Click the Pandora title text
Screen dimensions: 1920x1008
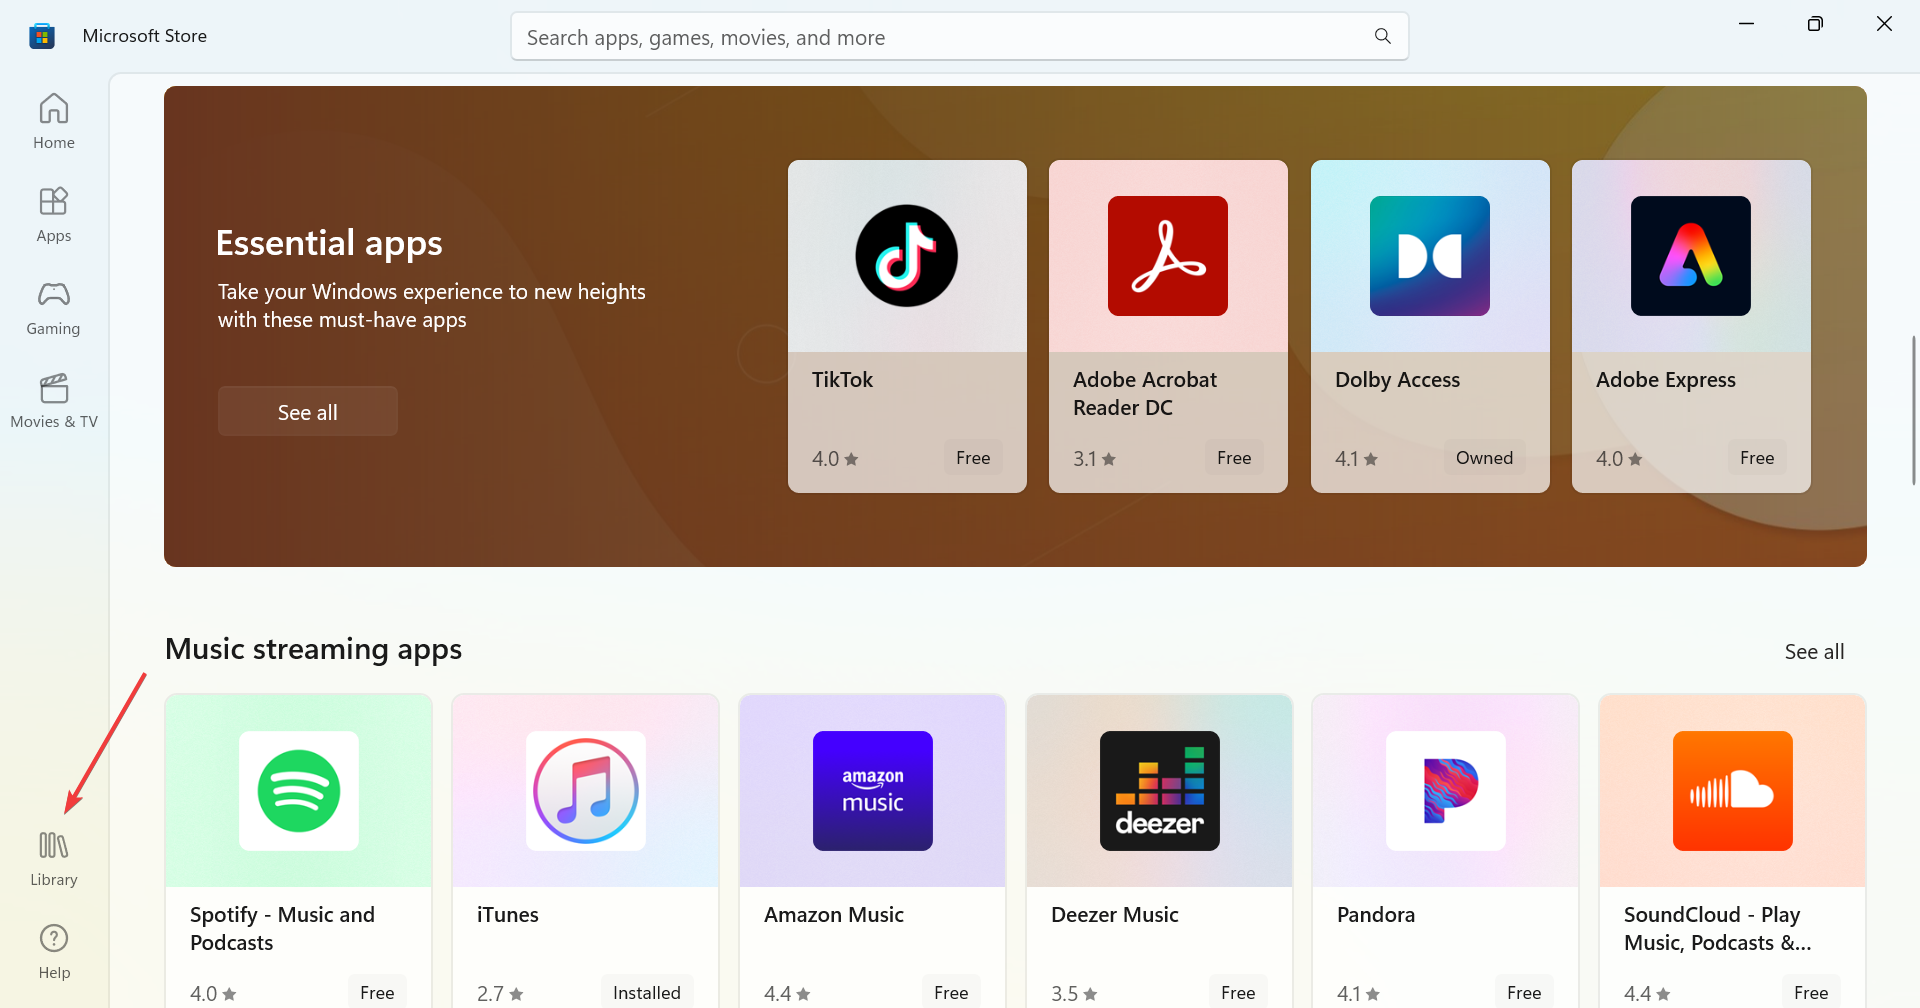1376,915
